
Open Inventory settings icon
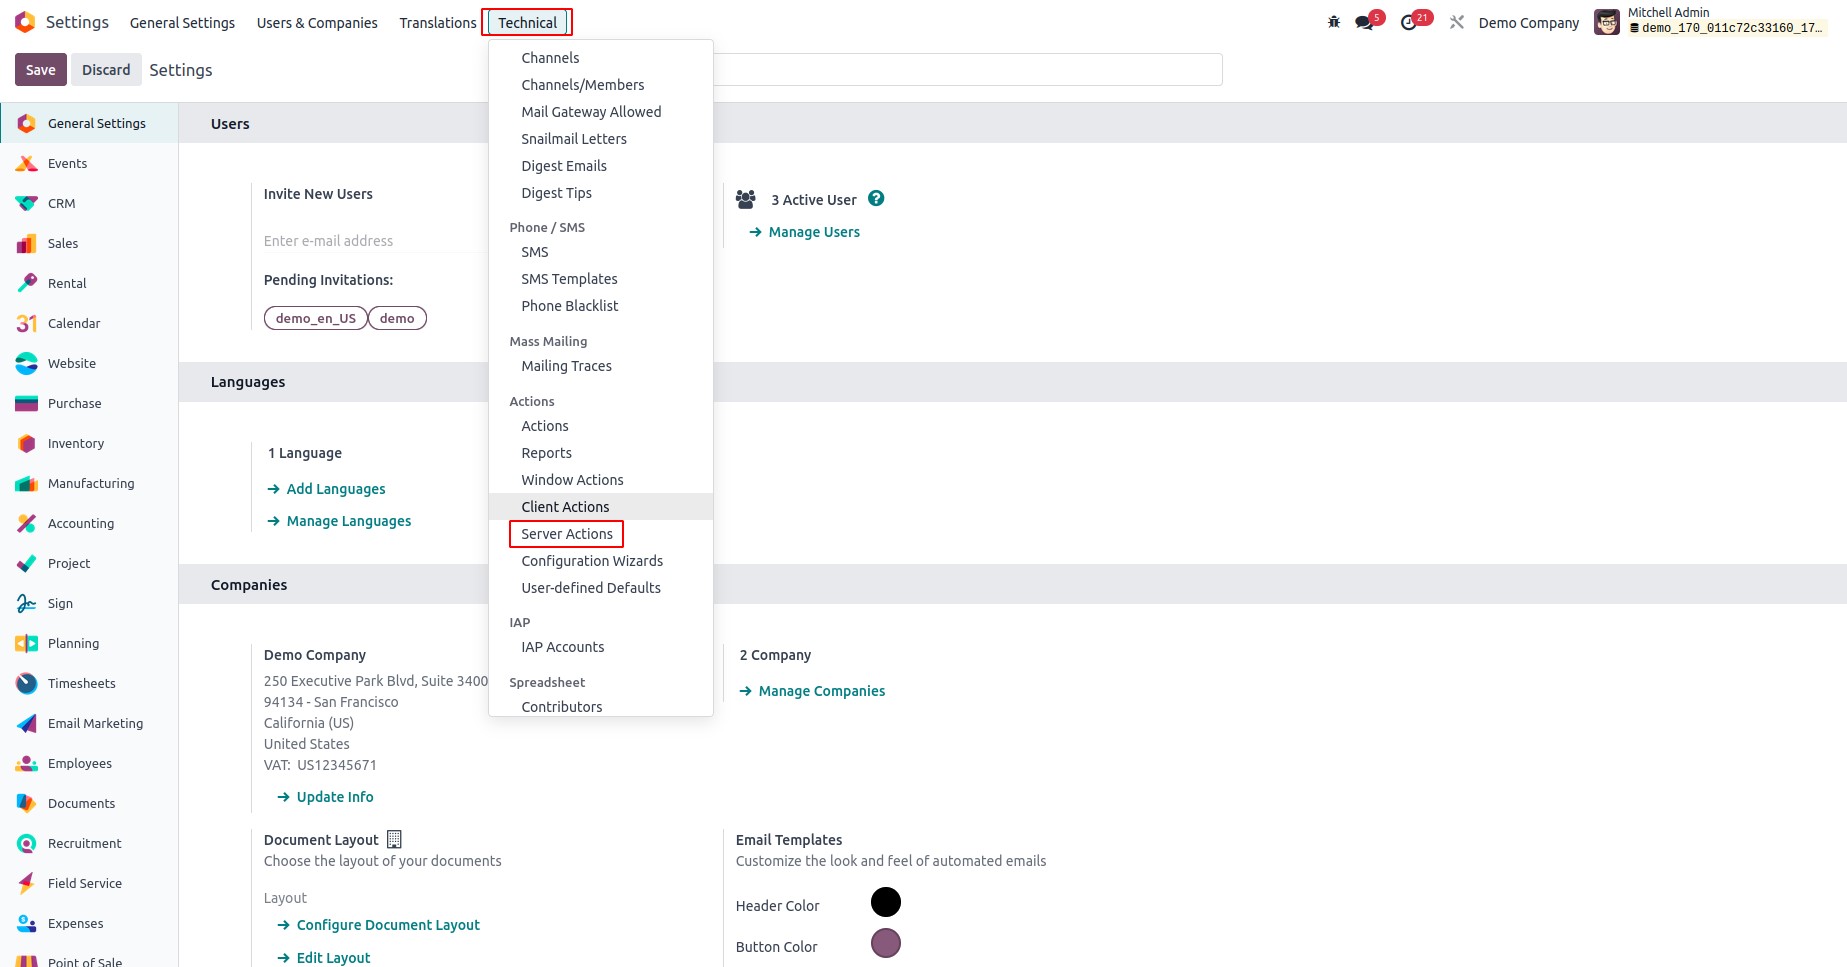tap(27, 443)
